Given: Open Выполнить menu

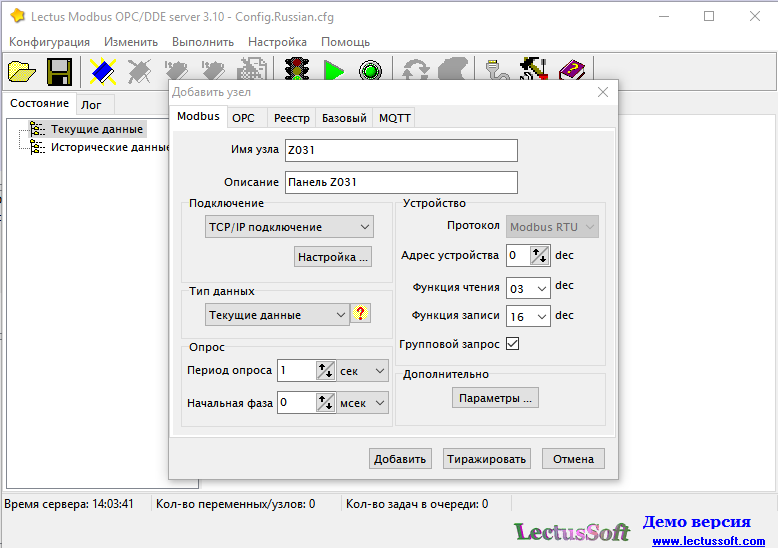Looking at the screenshot, I should (203, 42).
